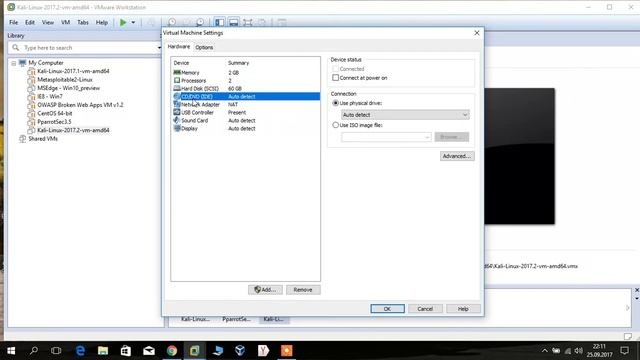640x360 pixels.
Task: Click the Add... hardware button
Action: (265, 290)
